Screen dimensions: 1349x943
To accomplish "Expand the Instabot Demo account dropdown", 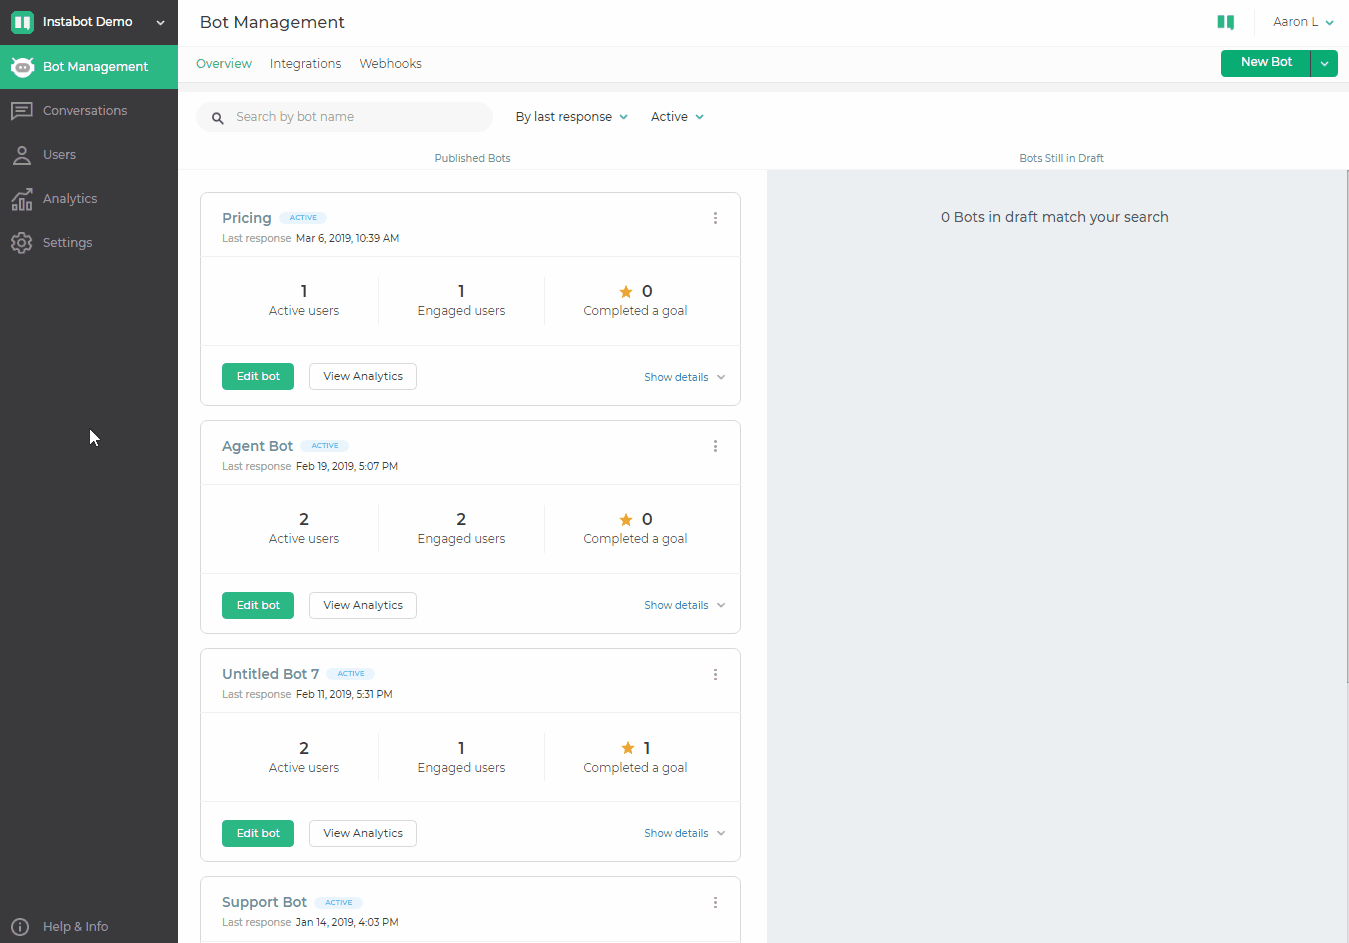I will point(160,22).
